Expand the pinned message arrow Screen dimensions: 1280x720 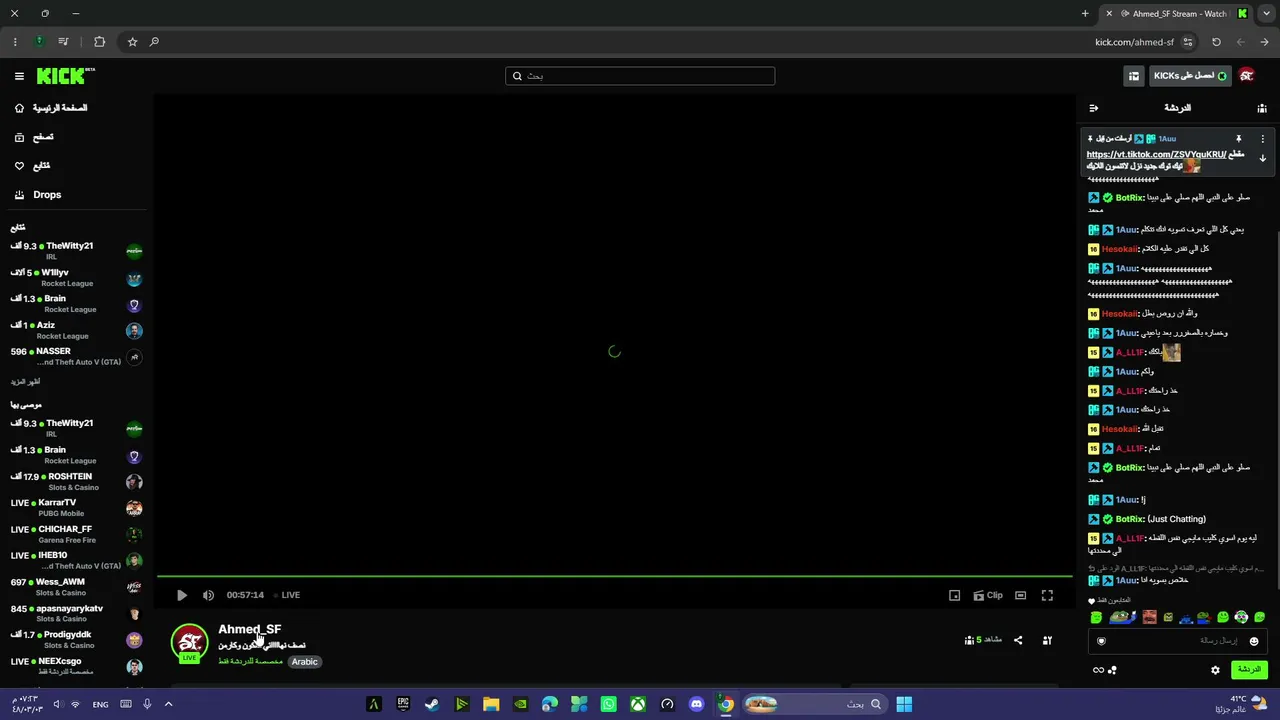coord(1262,158)
